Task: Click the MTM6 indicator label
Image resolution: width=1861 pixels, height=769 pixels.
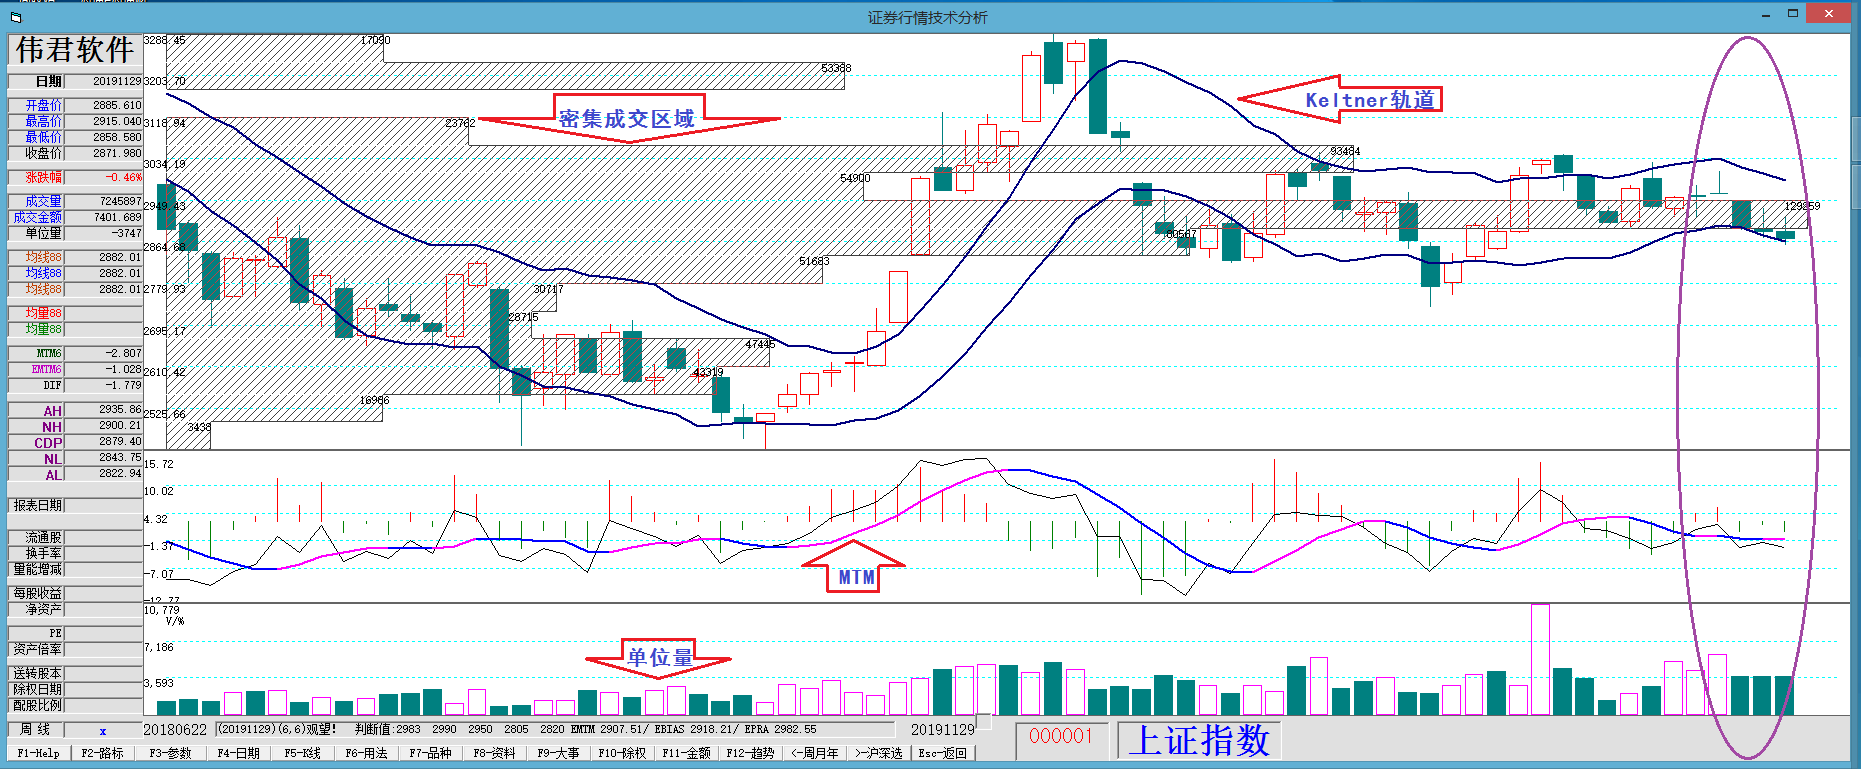Action: click(36, 353)
